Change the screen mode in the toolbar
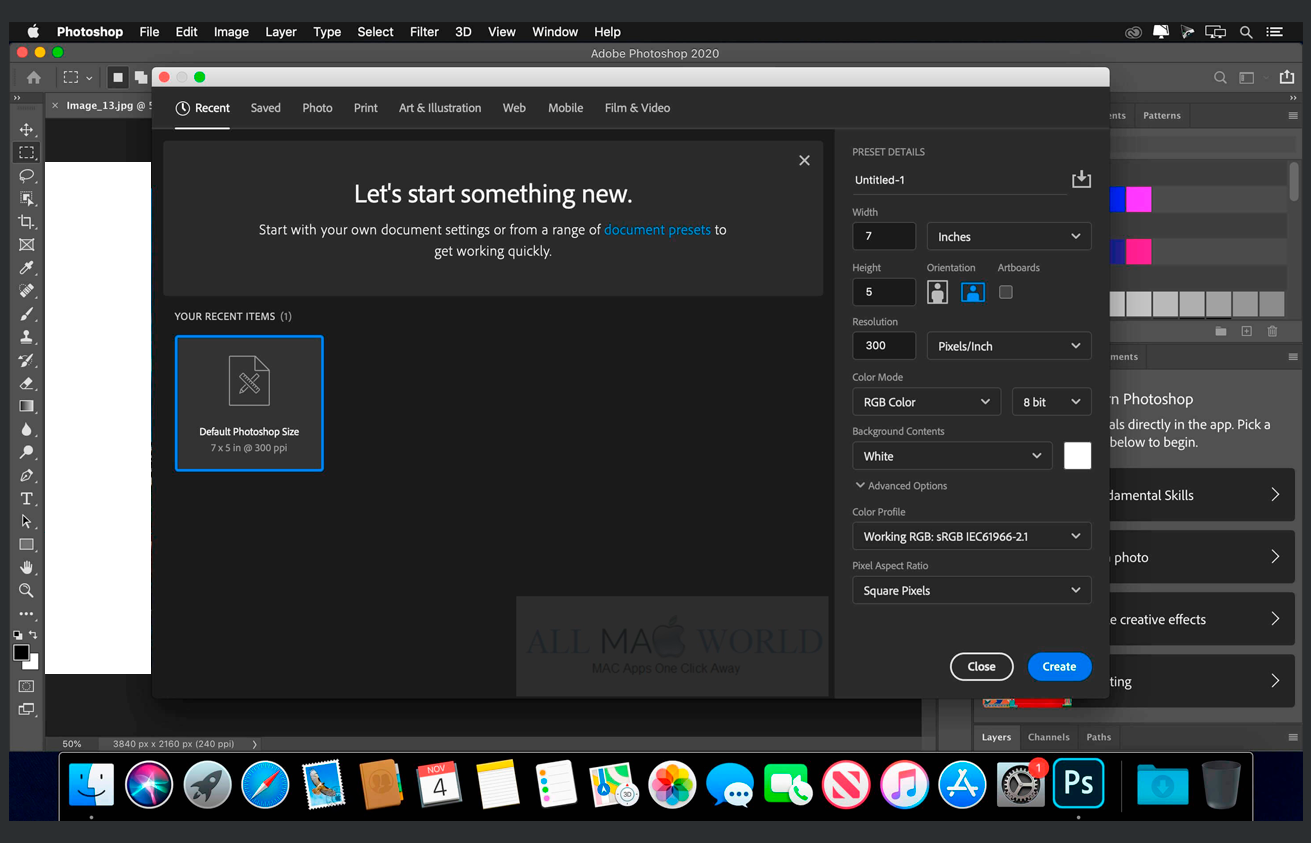This screenshot has height=843, width=1311. click(x=27, y=709)
